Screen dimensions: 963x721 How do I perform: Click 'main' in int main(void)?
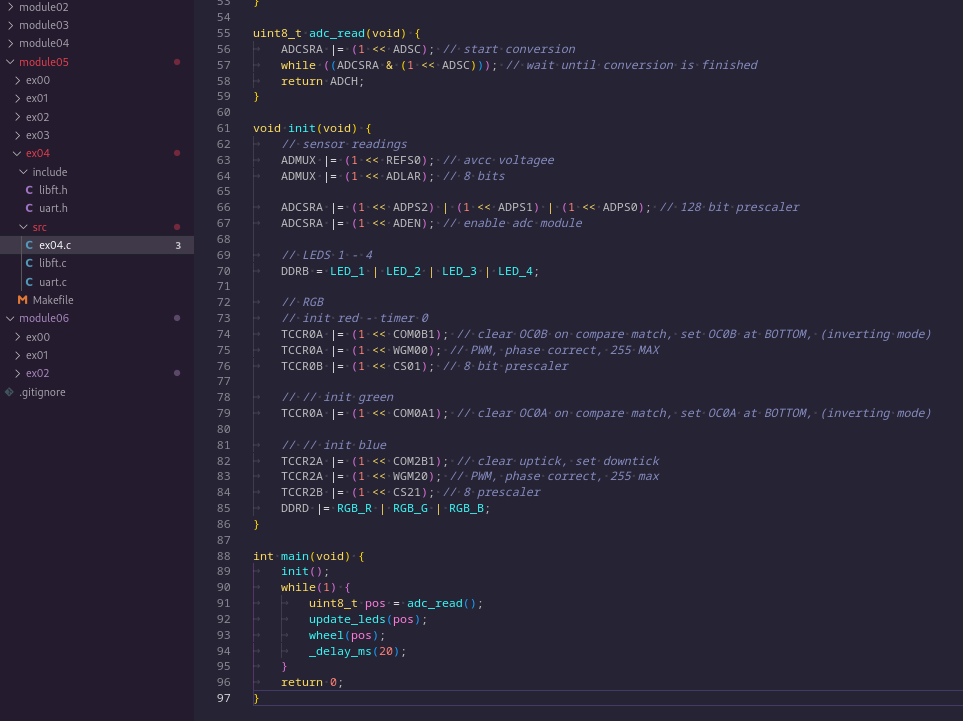click(x=295, y=556)
